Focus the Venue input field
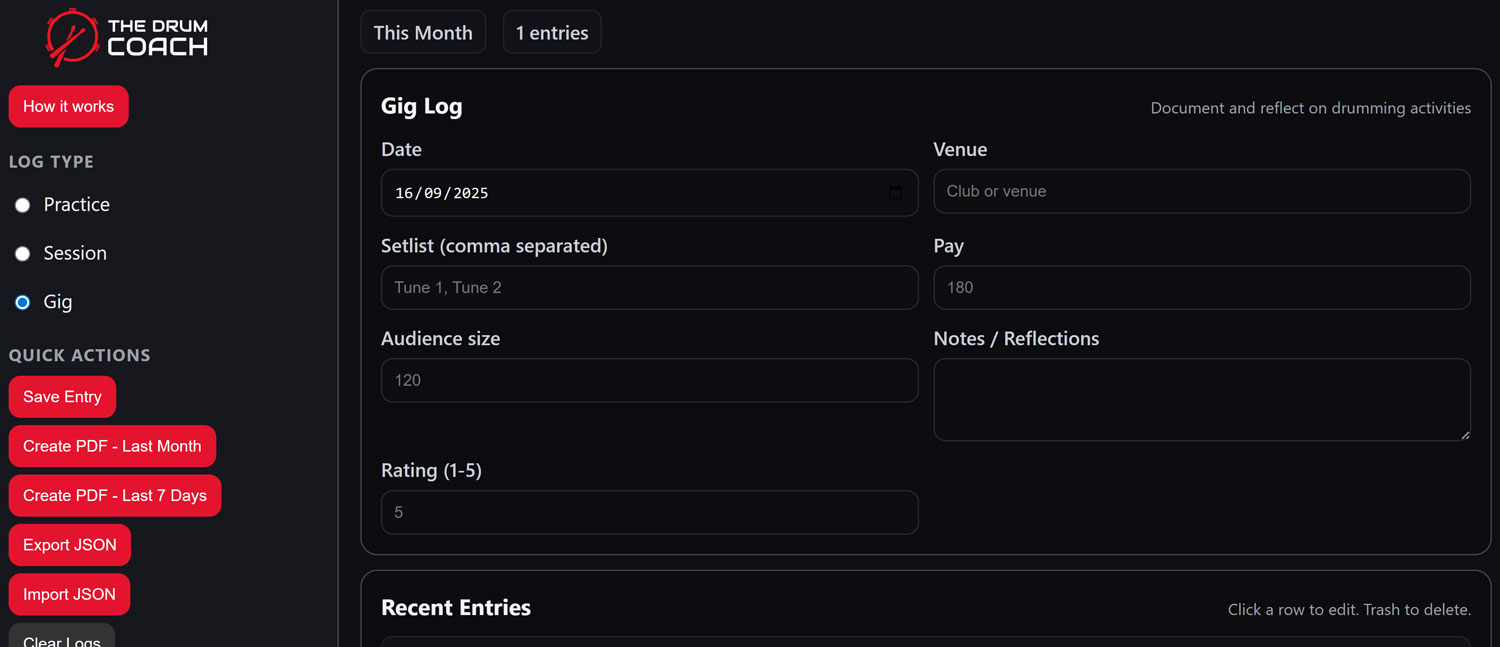 pyautogui.click(x=1201, y=191)
